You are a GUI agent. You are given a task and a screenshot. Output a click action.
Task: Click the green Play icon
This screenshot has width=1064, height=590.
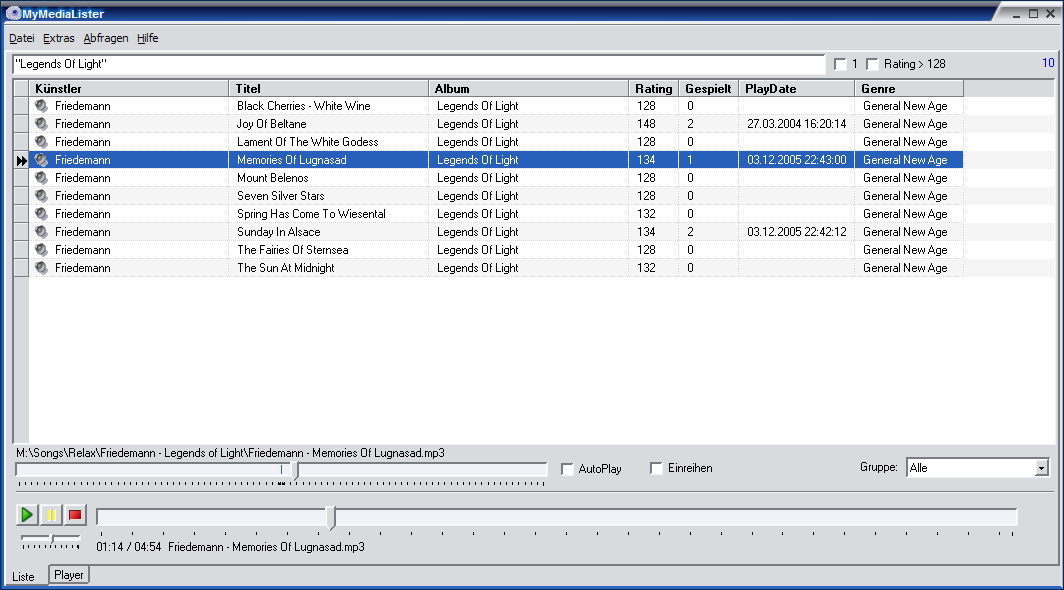click(x=26, y=514)
